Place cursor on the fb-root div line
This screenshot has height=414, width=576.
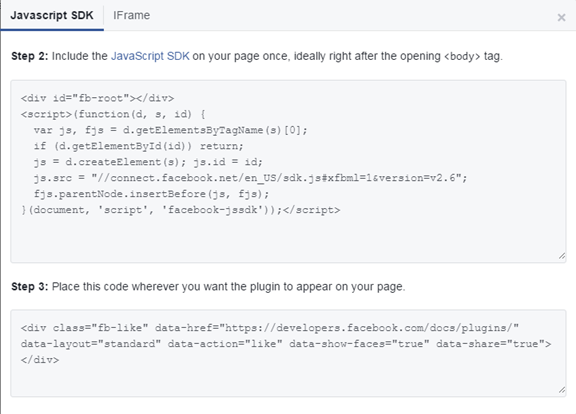(97, 98)
